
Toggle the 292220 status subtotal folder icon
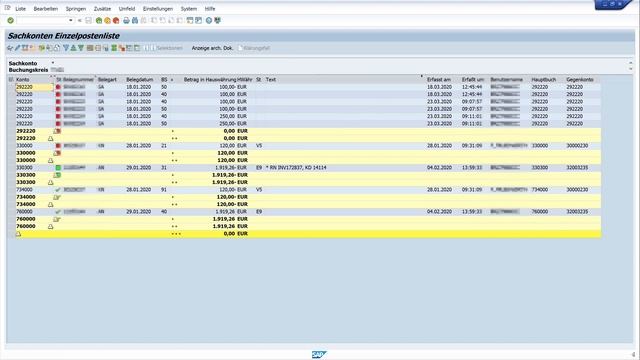57,131
